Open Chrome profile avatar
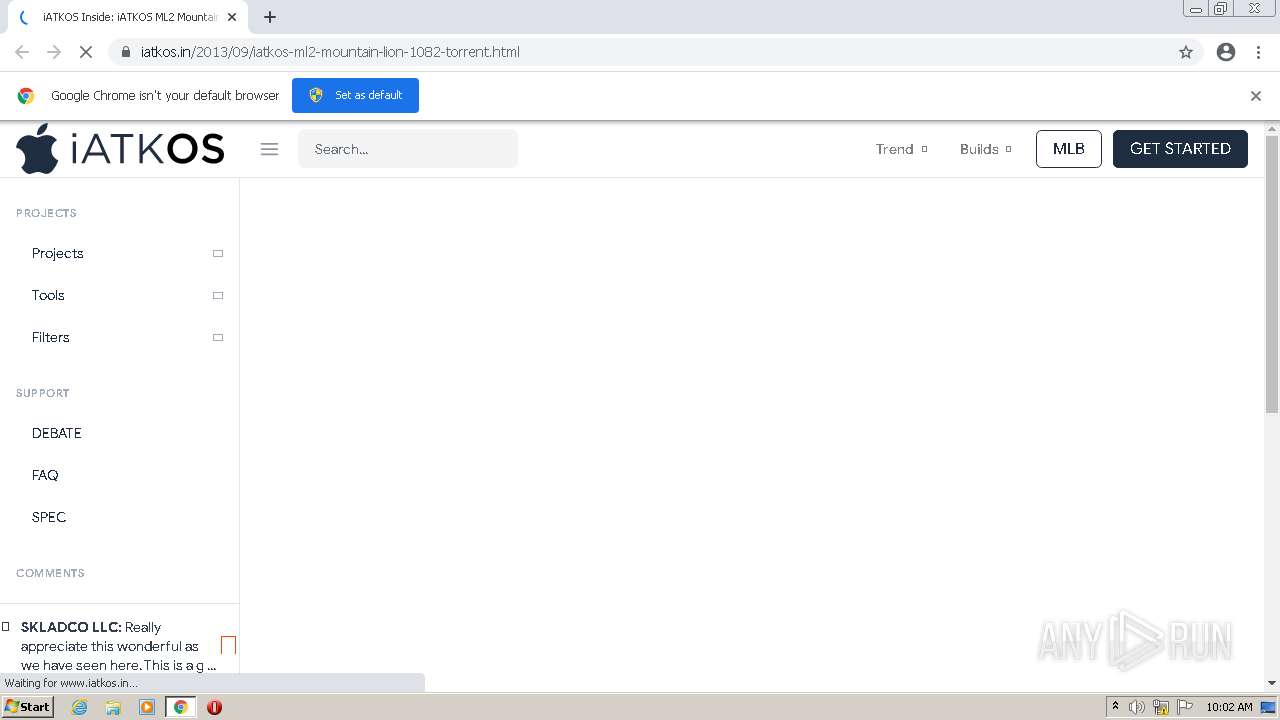 (1226, 52)
